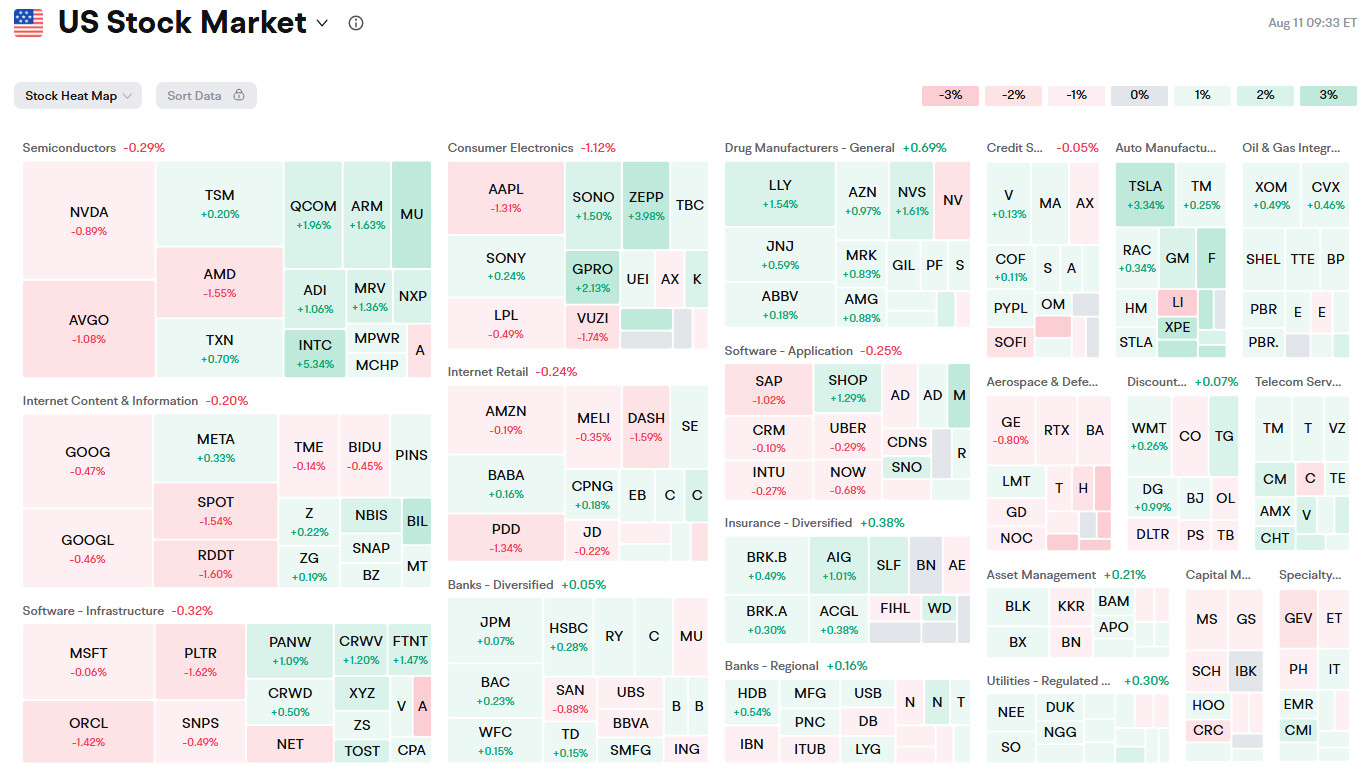Screen dimensions: 1370x764
Task: Select the 0% legend swatch
Action: (x=1139, y=95)
